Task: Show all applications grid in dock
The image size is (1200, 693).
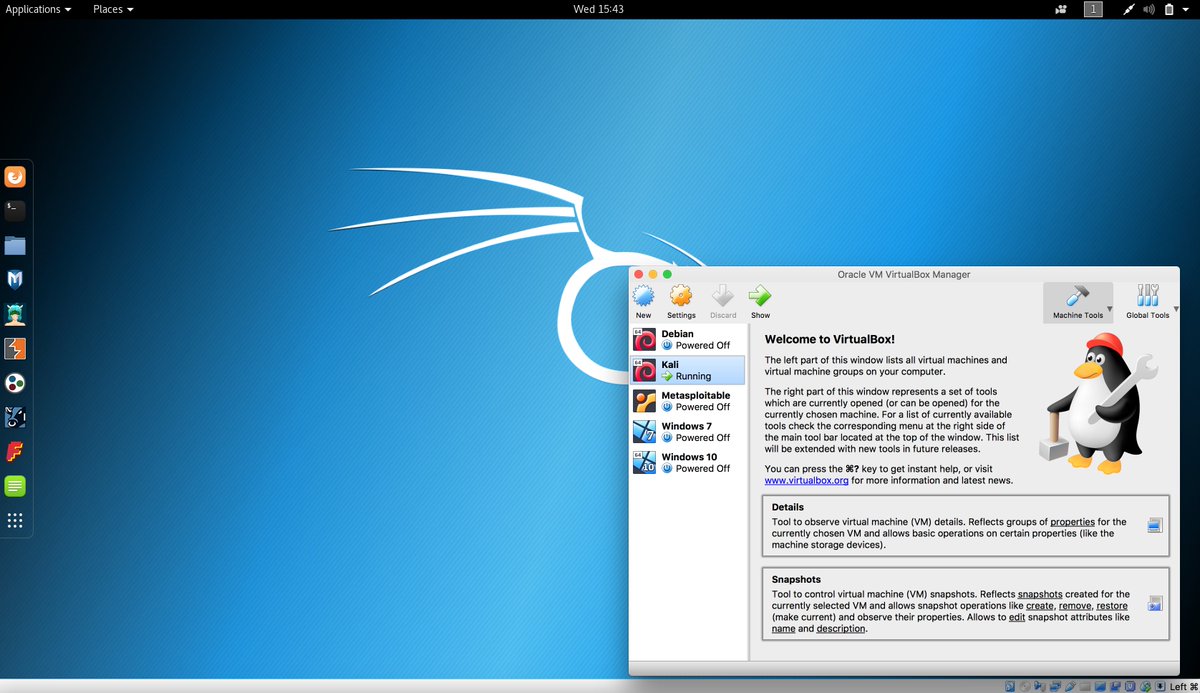Action: coord(15,520)
